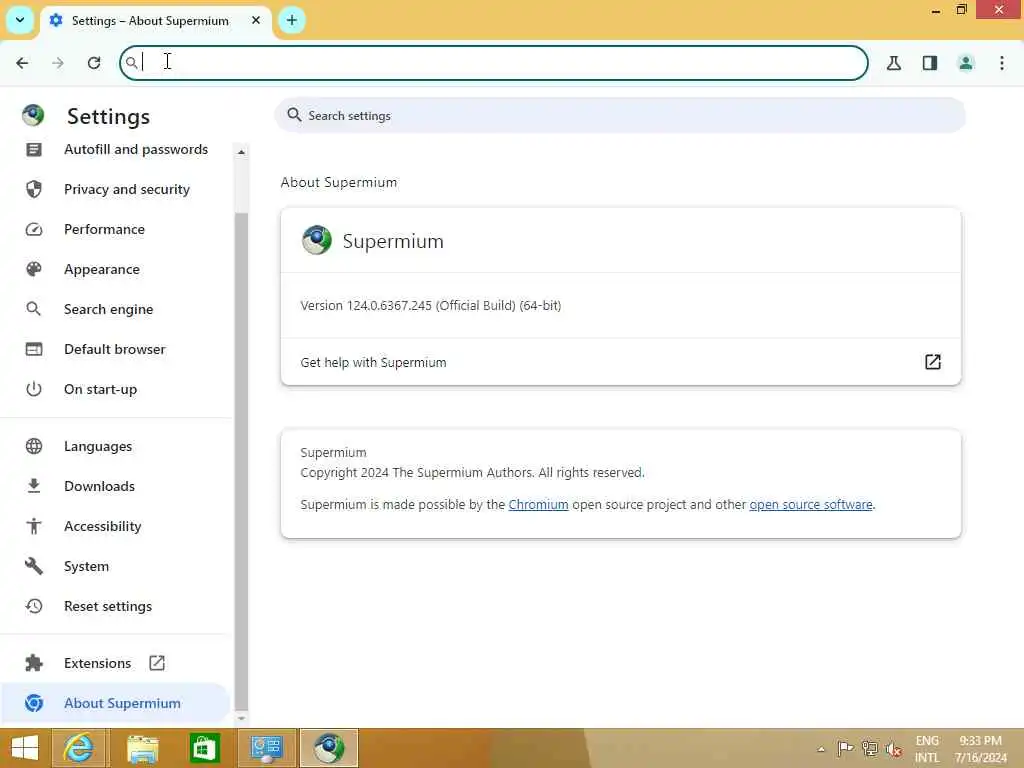Open the open source software link
Screen dimensions: 1024x768
click(810, 505)
